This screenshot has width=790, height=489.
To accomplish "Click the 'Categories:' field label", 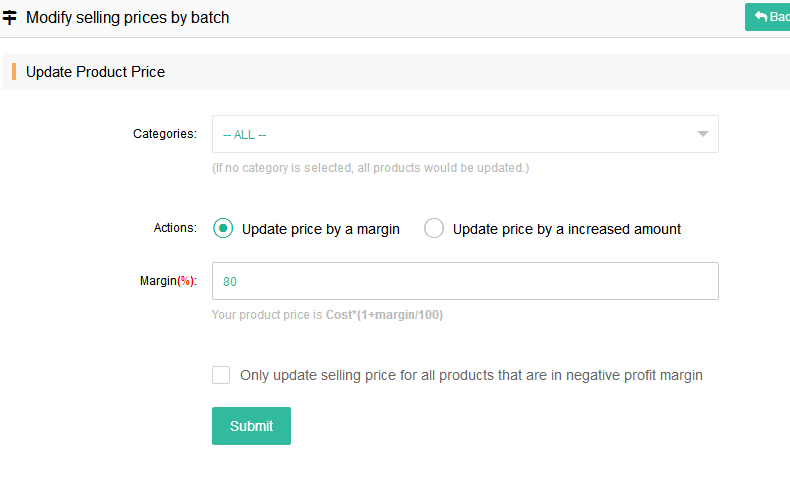I will click(164, 134).
